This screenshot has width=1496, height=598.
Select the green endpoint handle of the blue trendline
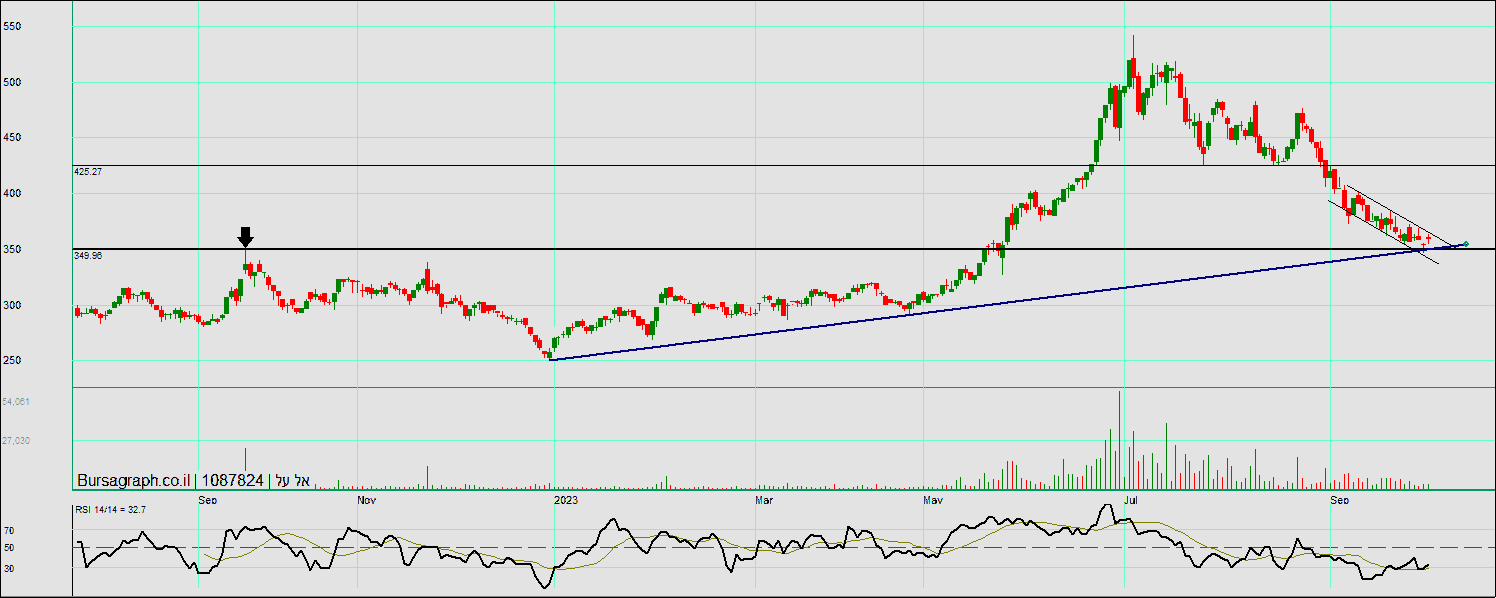tap(1466, 244)
